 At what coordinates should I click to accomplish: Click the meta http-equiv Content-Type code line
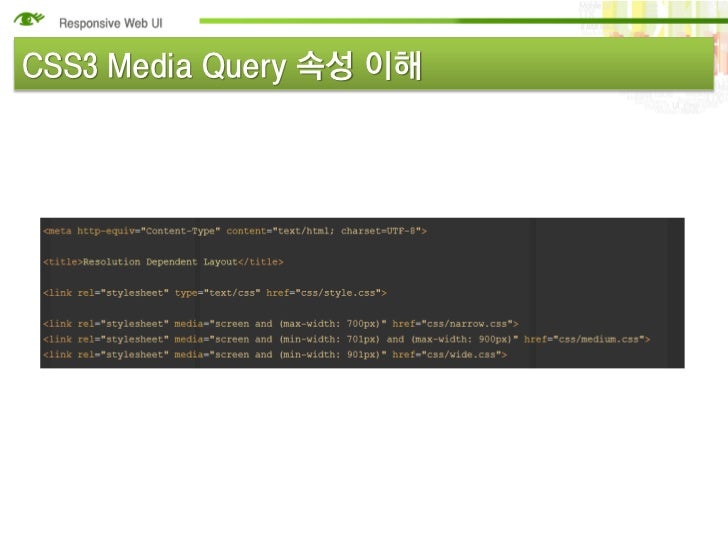click(234, 231)
